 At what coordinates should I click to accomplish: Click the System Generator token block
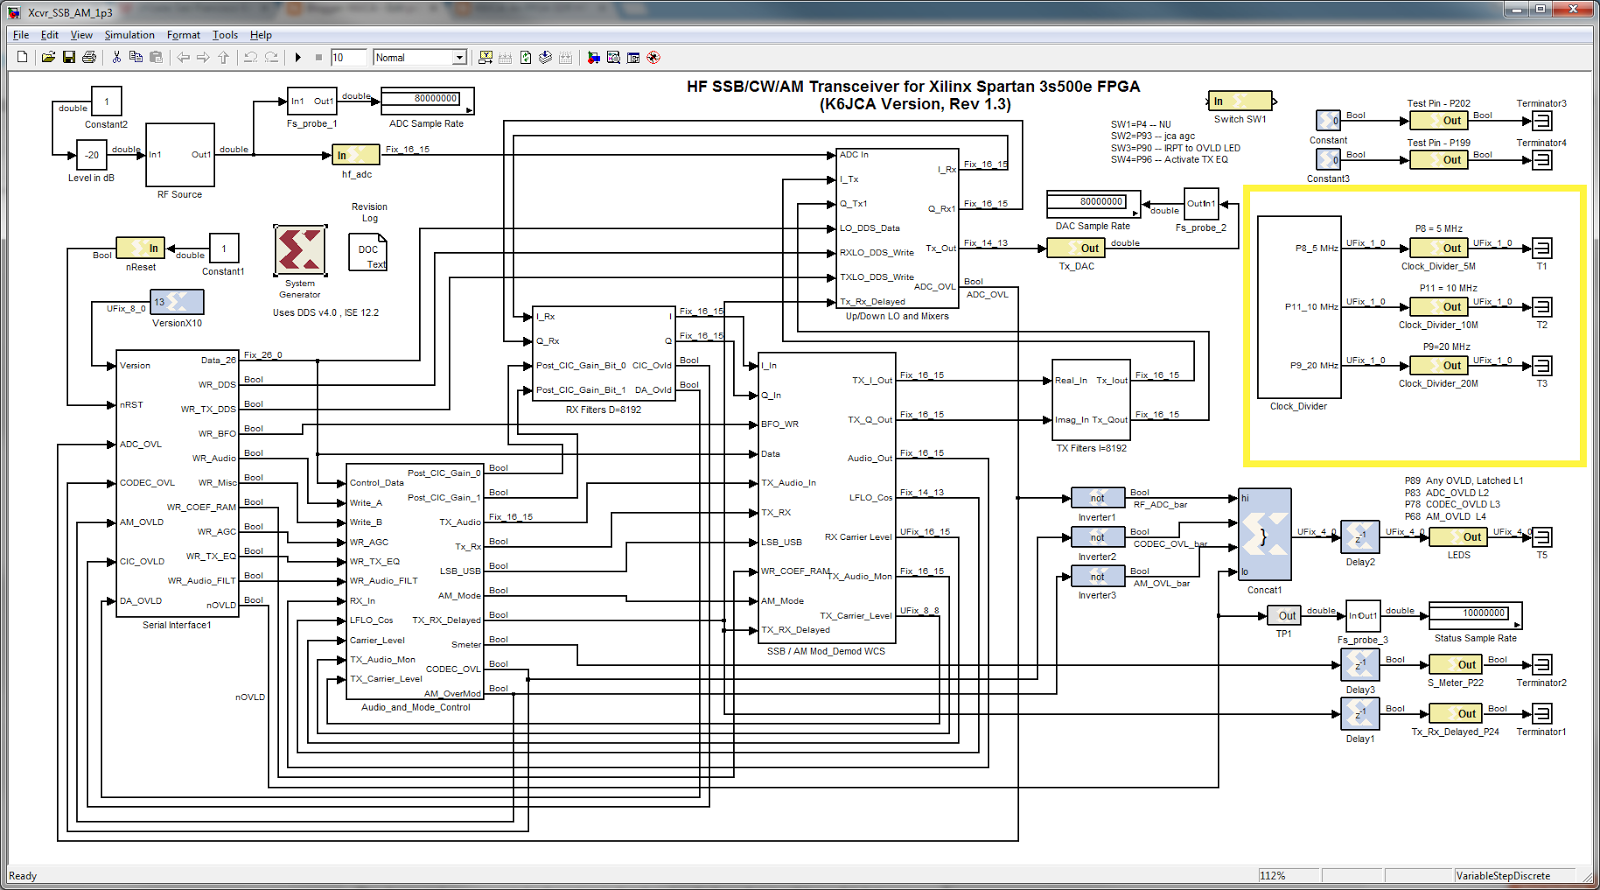pos(300,250)
